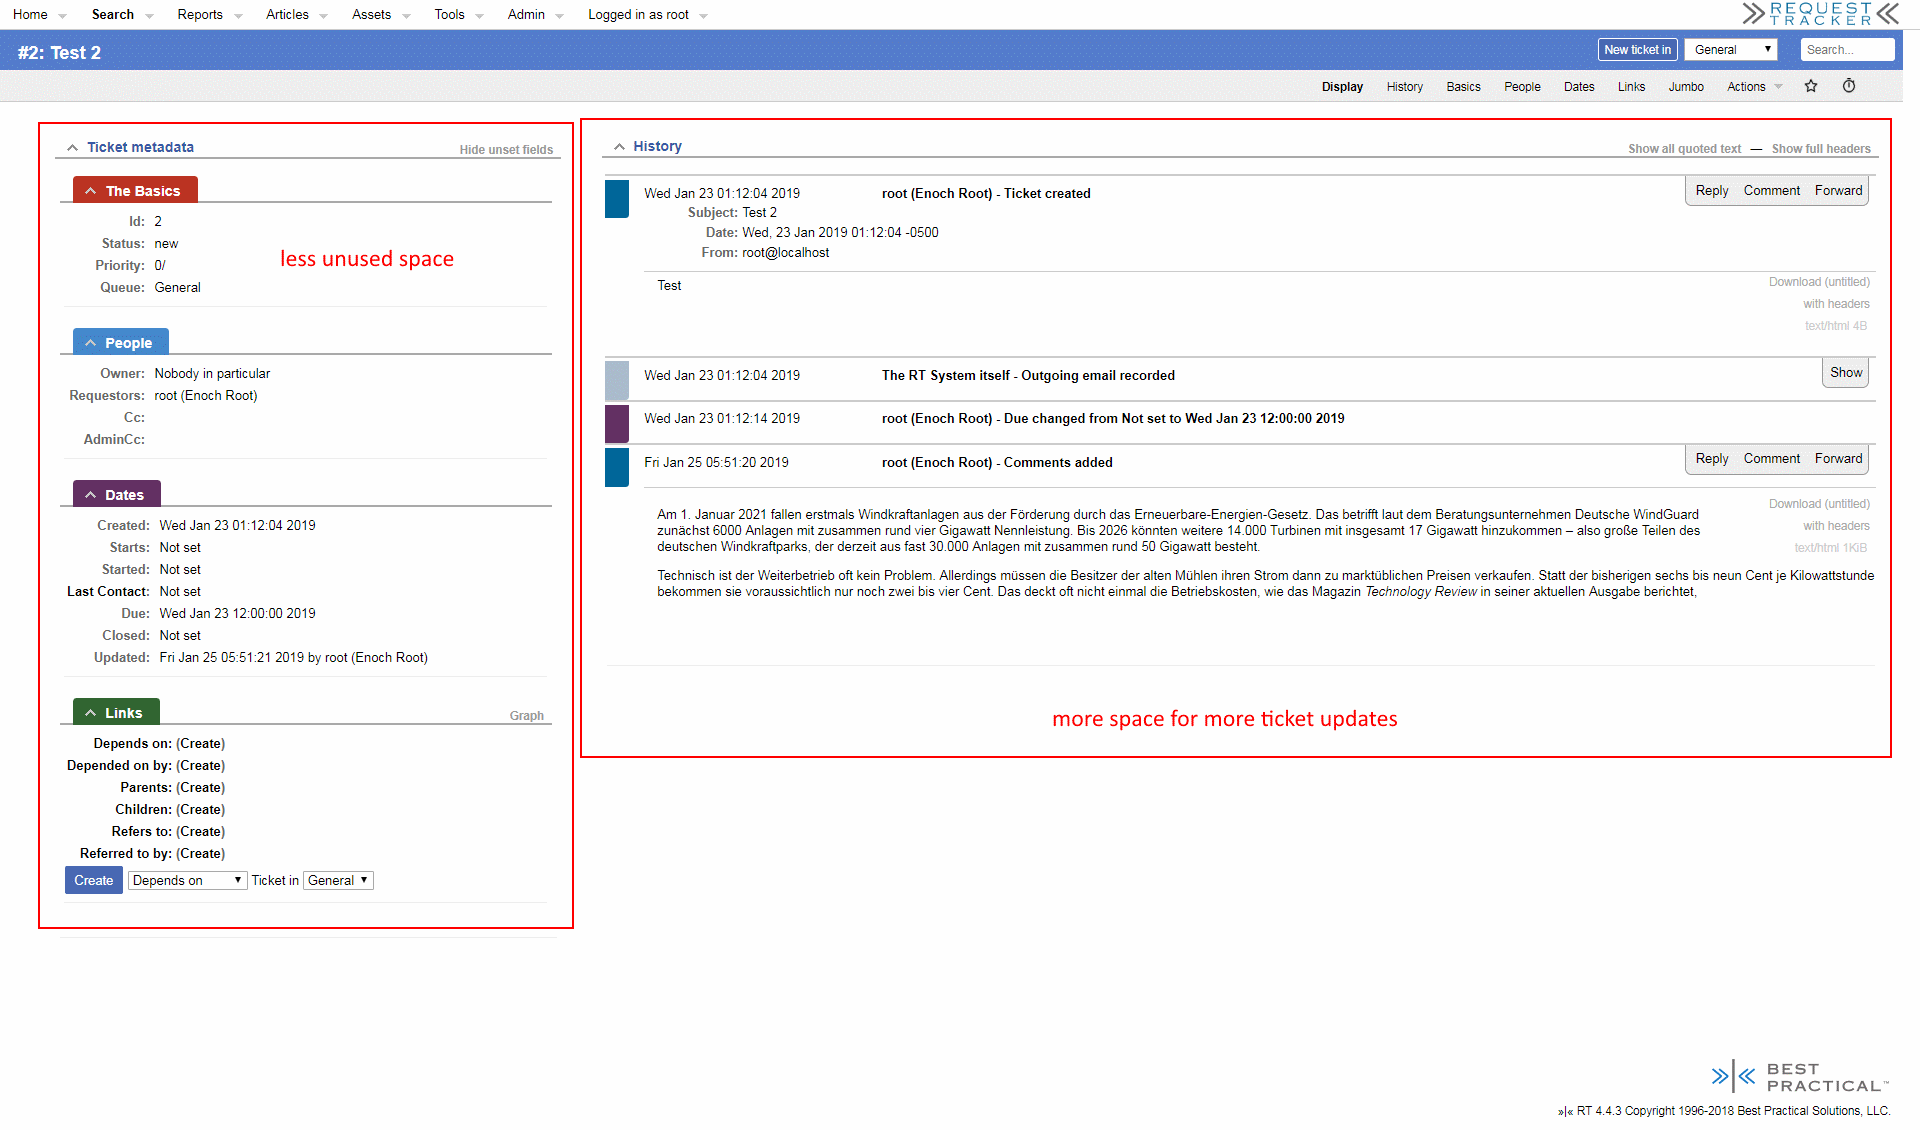The width and height of the screenshot is (1920, 1130).
Task: Collapse the Links section chevron
Action: click(91, 713)
